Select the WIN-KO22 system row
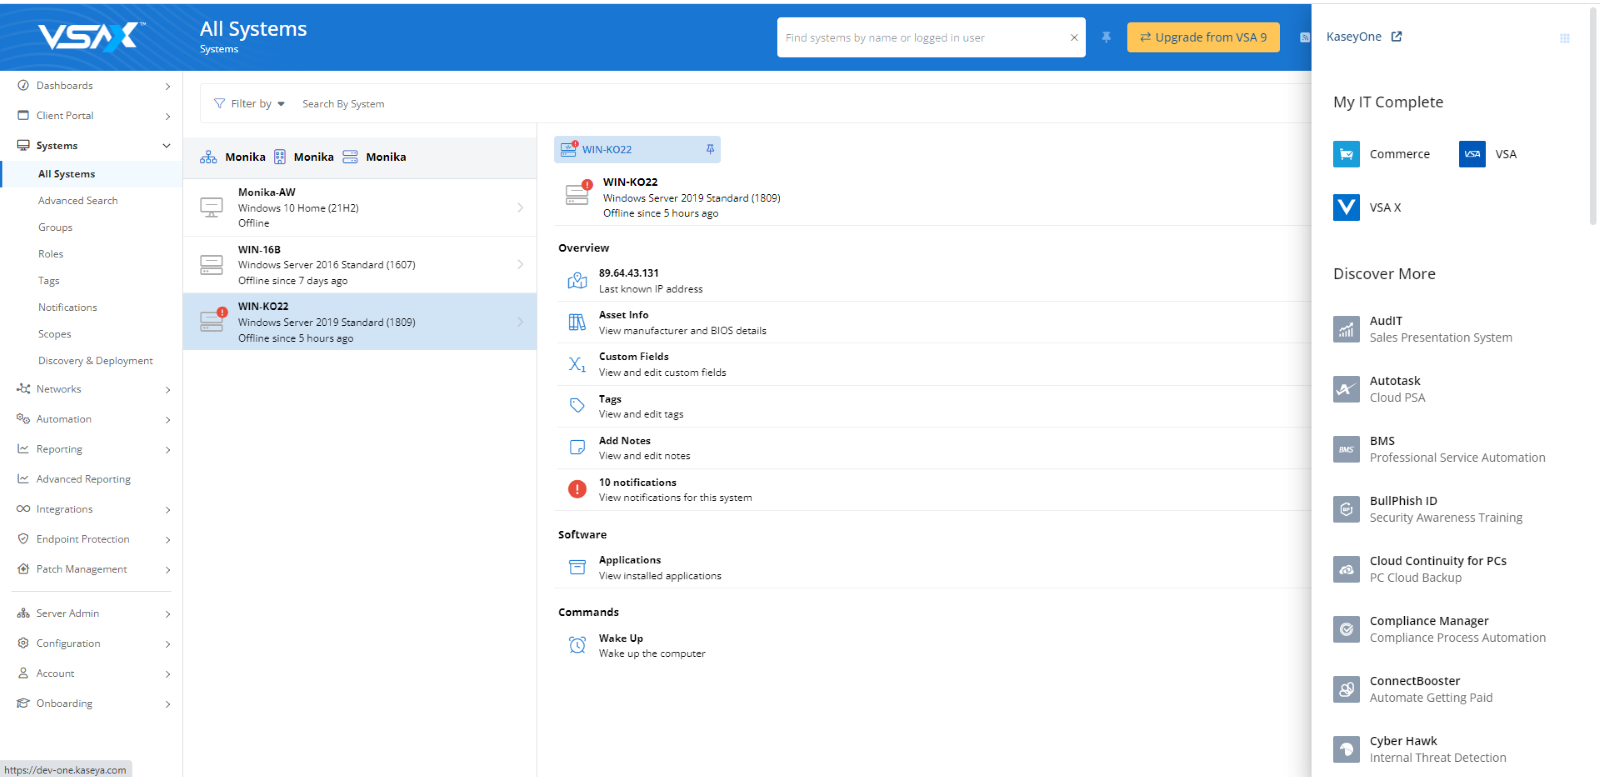The image size is (1600, 777). [x=360, y=322]
